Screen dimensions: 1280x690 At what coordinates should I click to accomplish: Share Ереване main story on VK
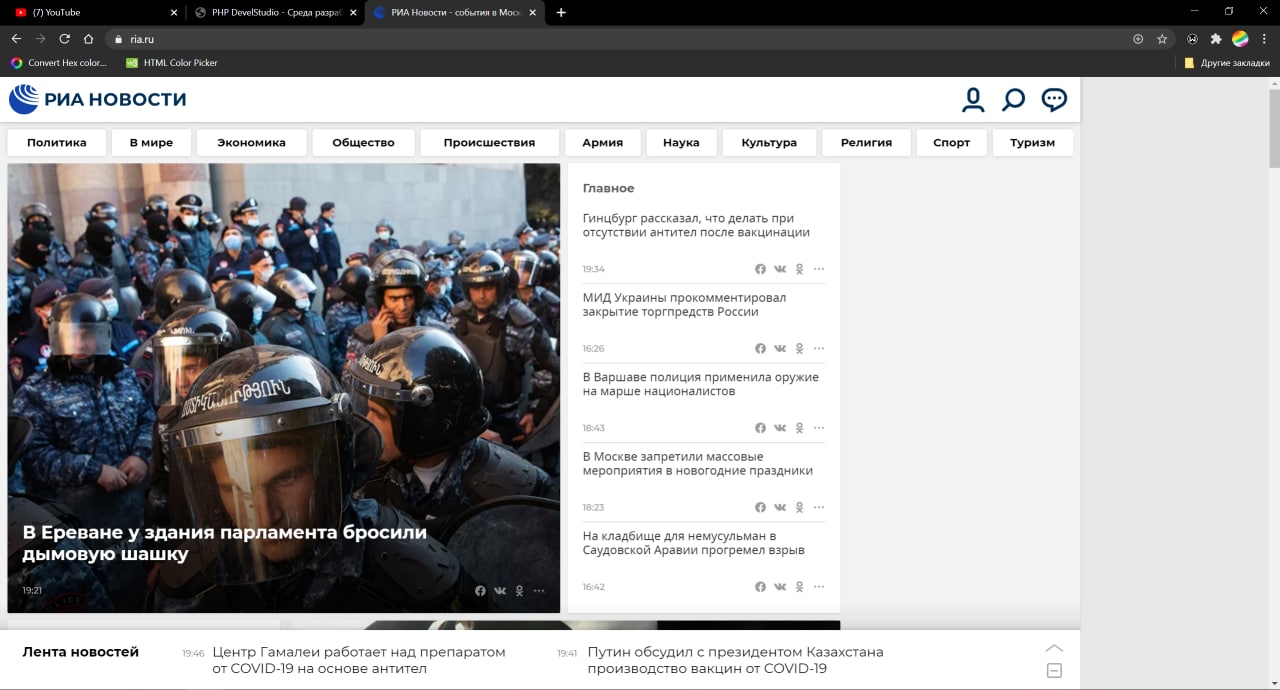500,591
